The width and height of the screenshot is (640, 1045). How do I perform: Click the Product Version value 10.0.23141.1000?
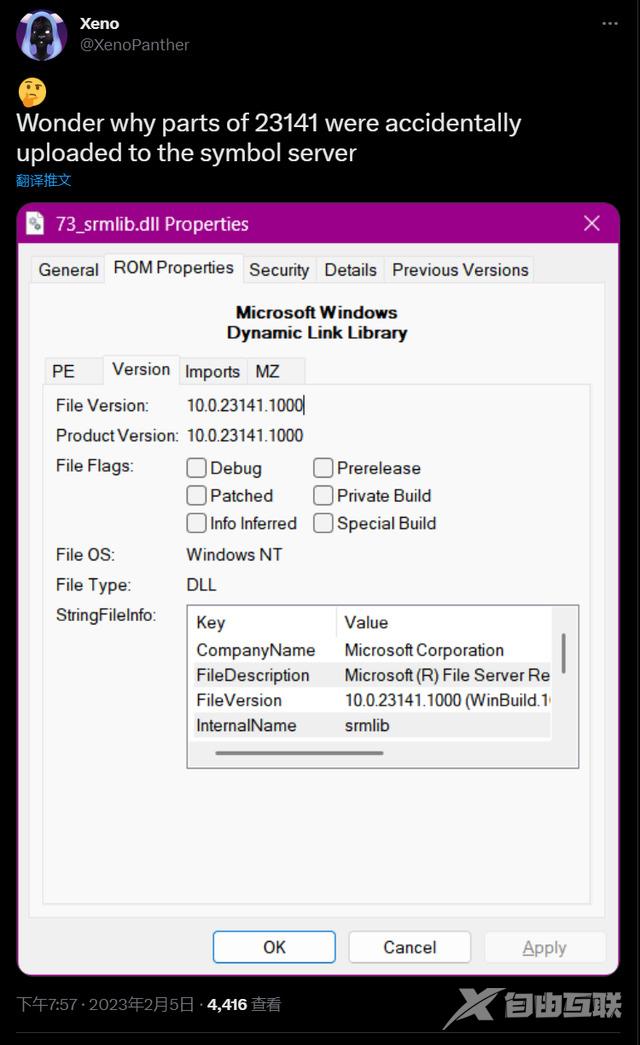point(245,435)
